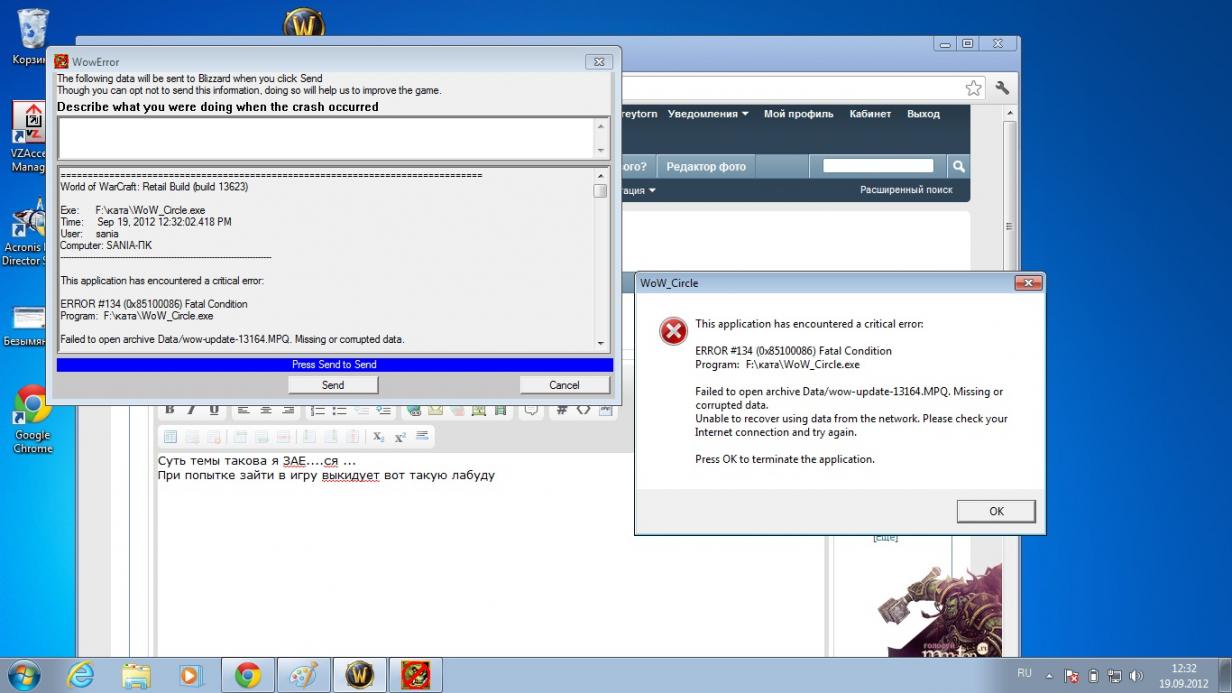Click the Cancel button in WowError

tap(564, 385)
